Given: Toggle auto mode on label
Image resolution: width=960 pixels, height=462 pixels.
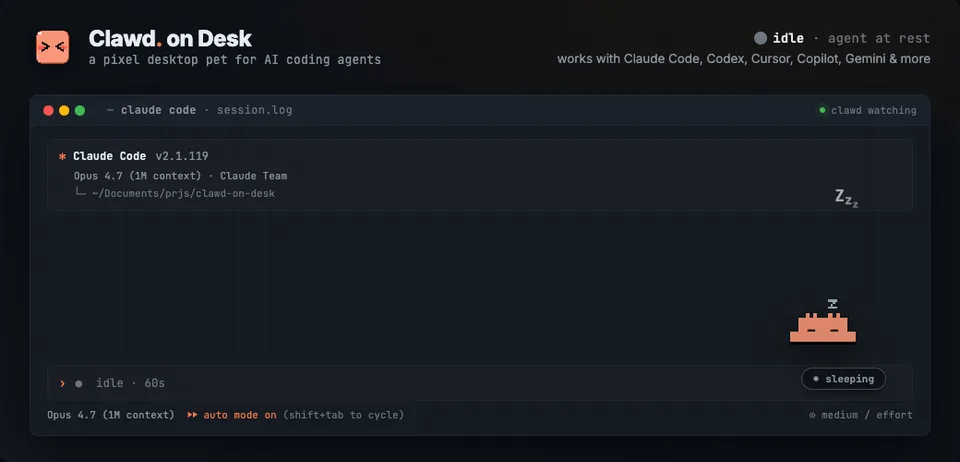Looking at the screenshot, I should point(240,415).
